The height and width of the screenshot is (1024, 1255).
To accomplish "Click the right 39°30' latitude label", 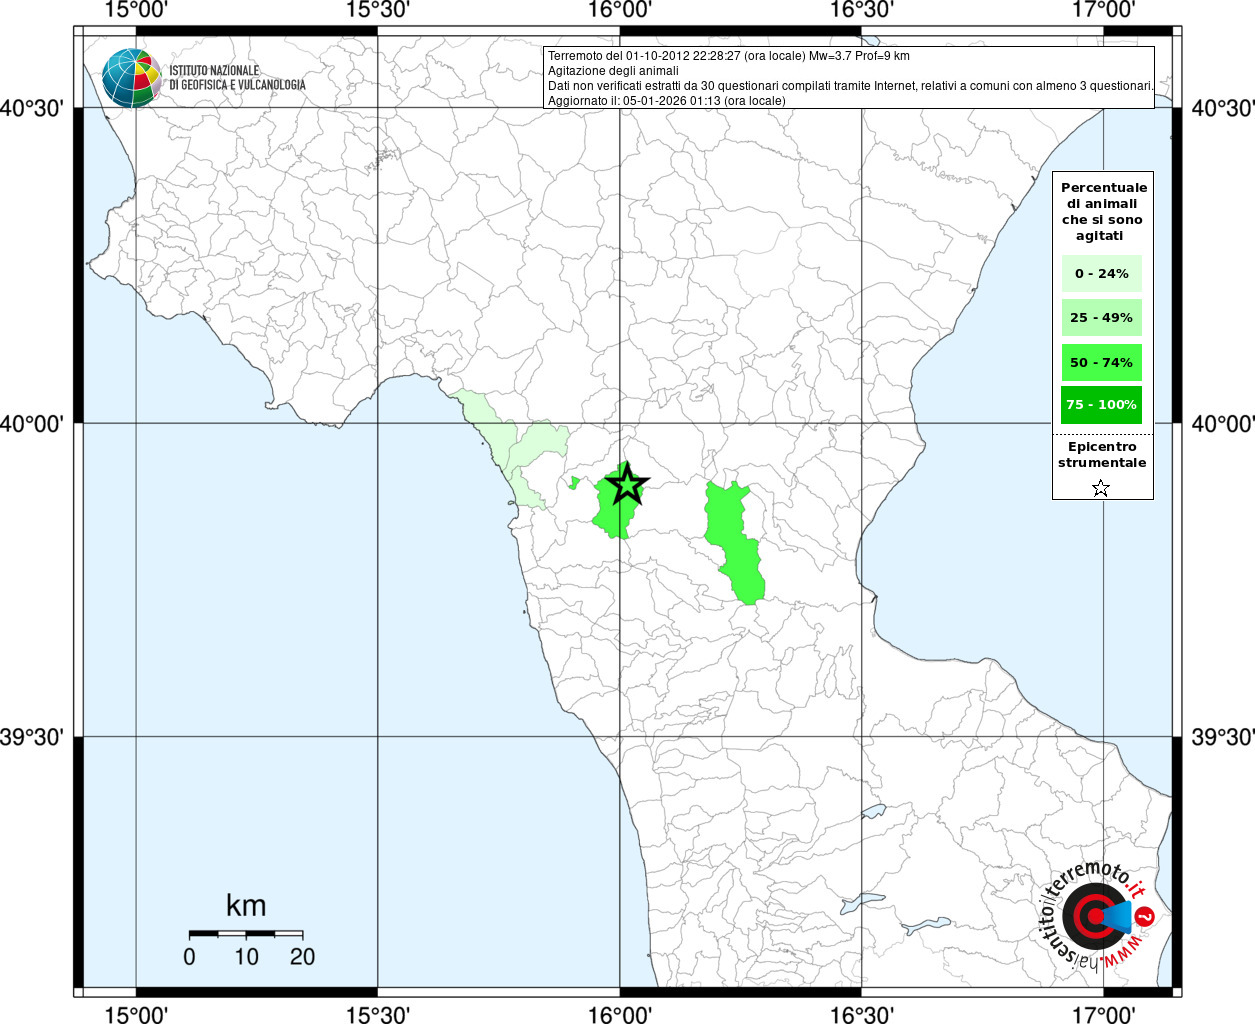I will pos(1223,738).
